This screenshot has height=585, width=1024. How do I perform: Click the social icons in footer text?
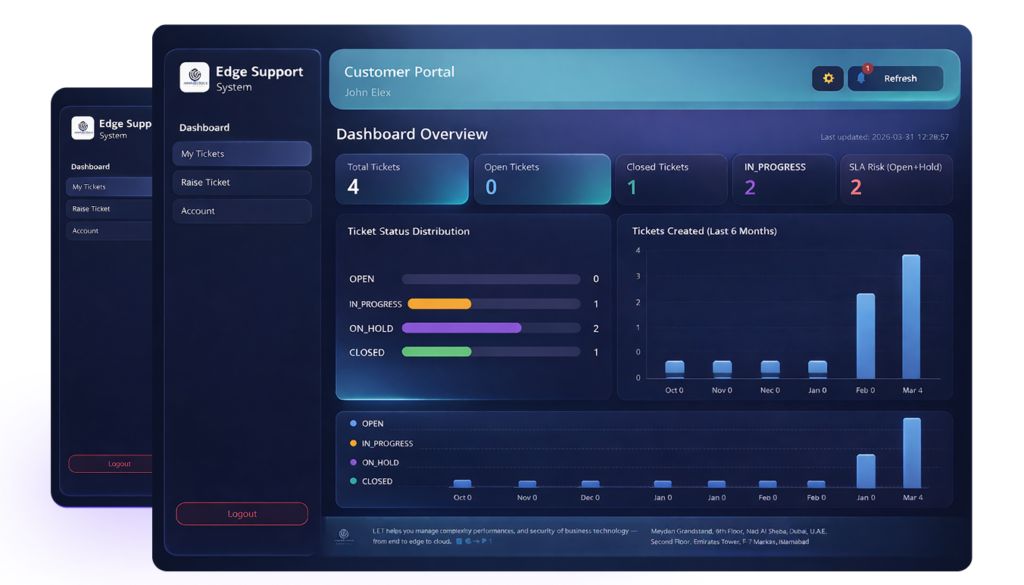pyautogui.click(x=473, y=541)
